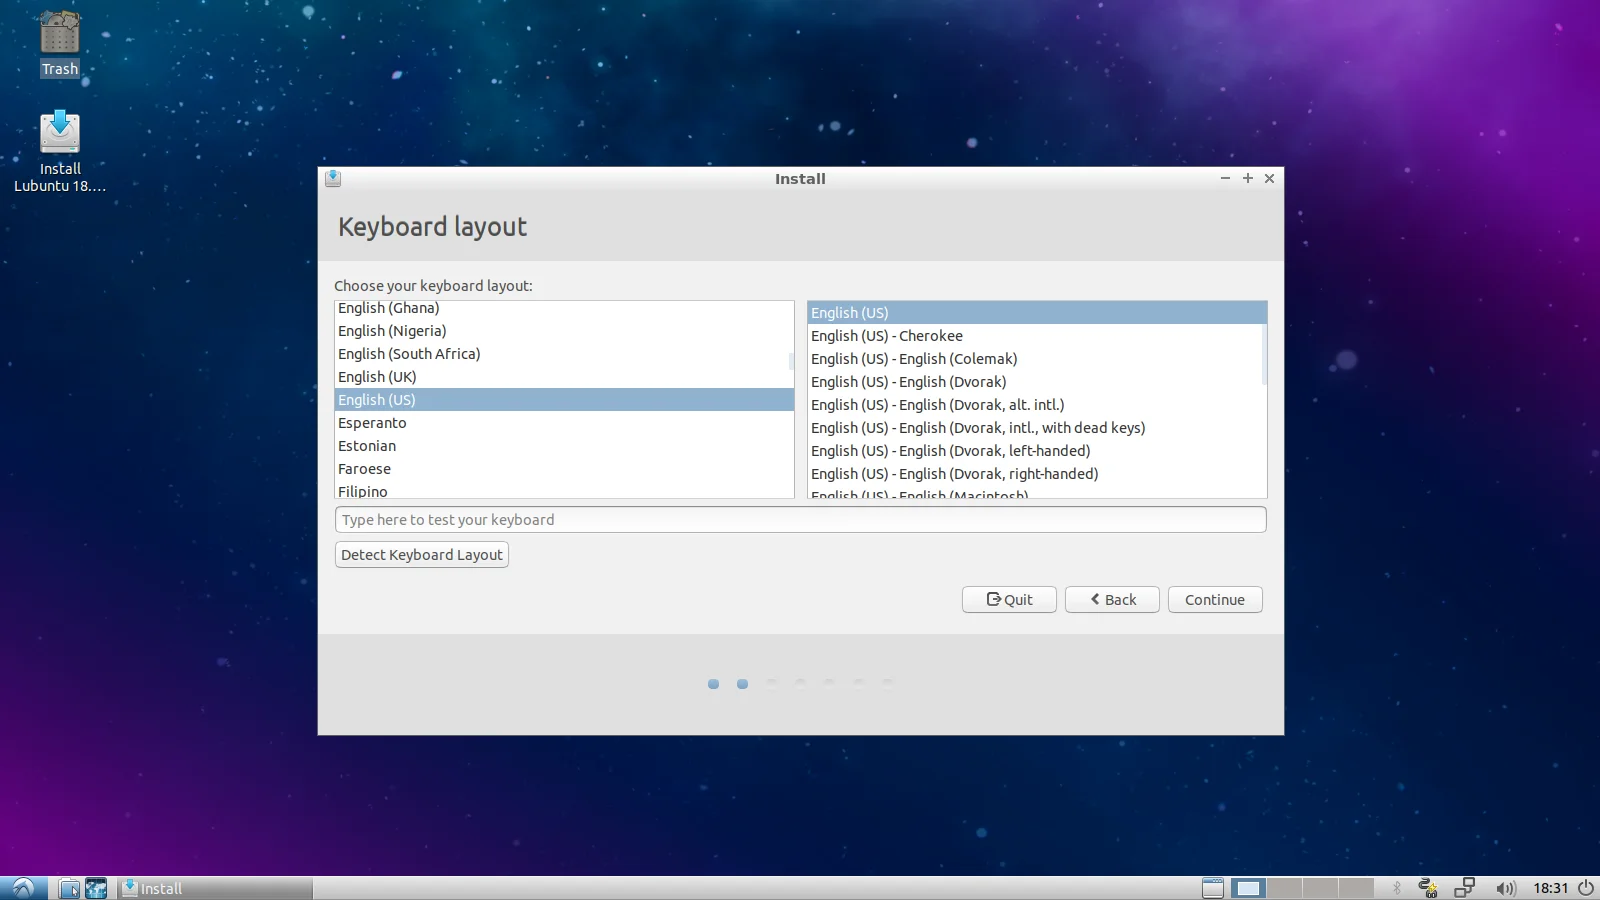1600x900 pixels.
Task: Launch the file manager from the taskbar
Action: click(69, 888)
